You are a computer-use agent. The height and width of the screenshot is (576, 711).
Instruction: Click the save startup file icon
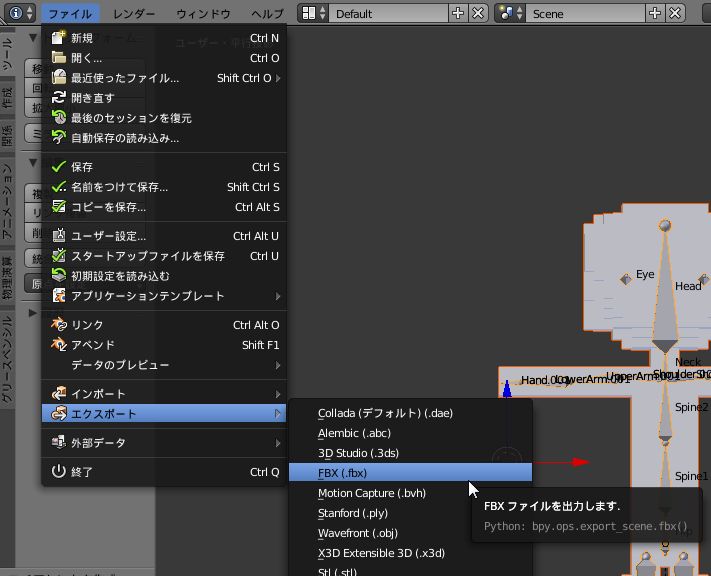point(58,256)
